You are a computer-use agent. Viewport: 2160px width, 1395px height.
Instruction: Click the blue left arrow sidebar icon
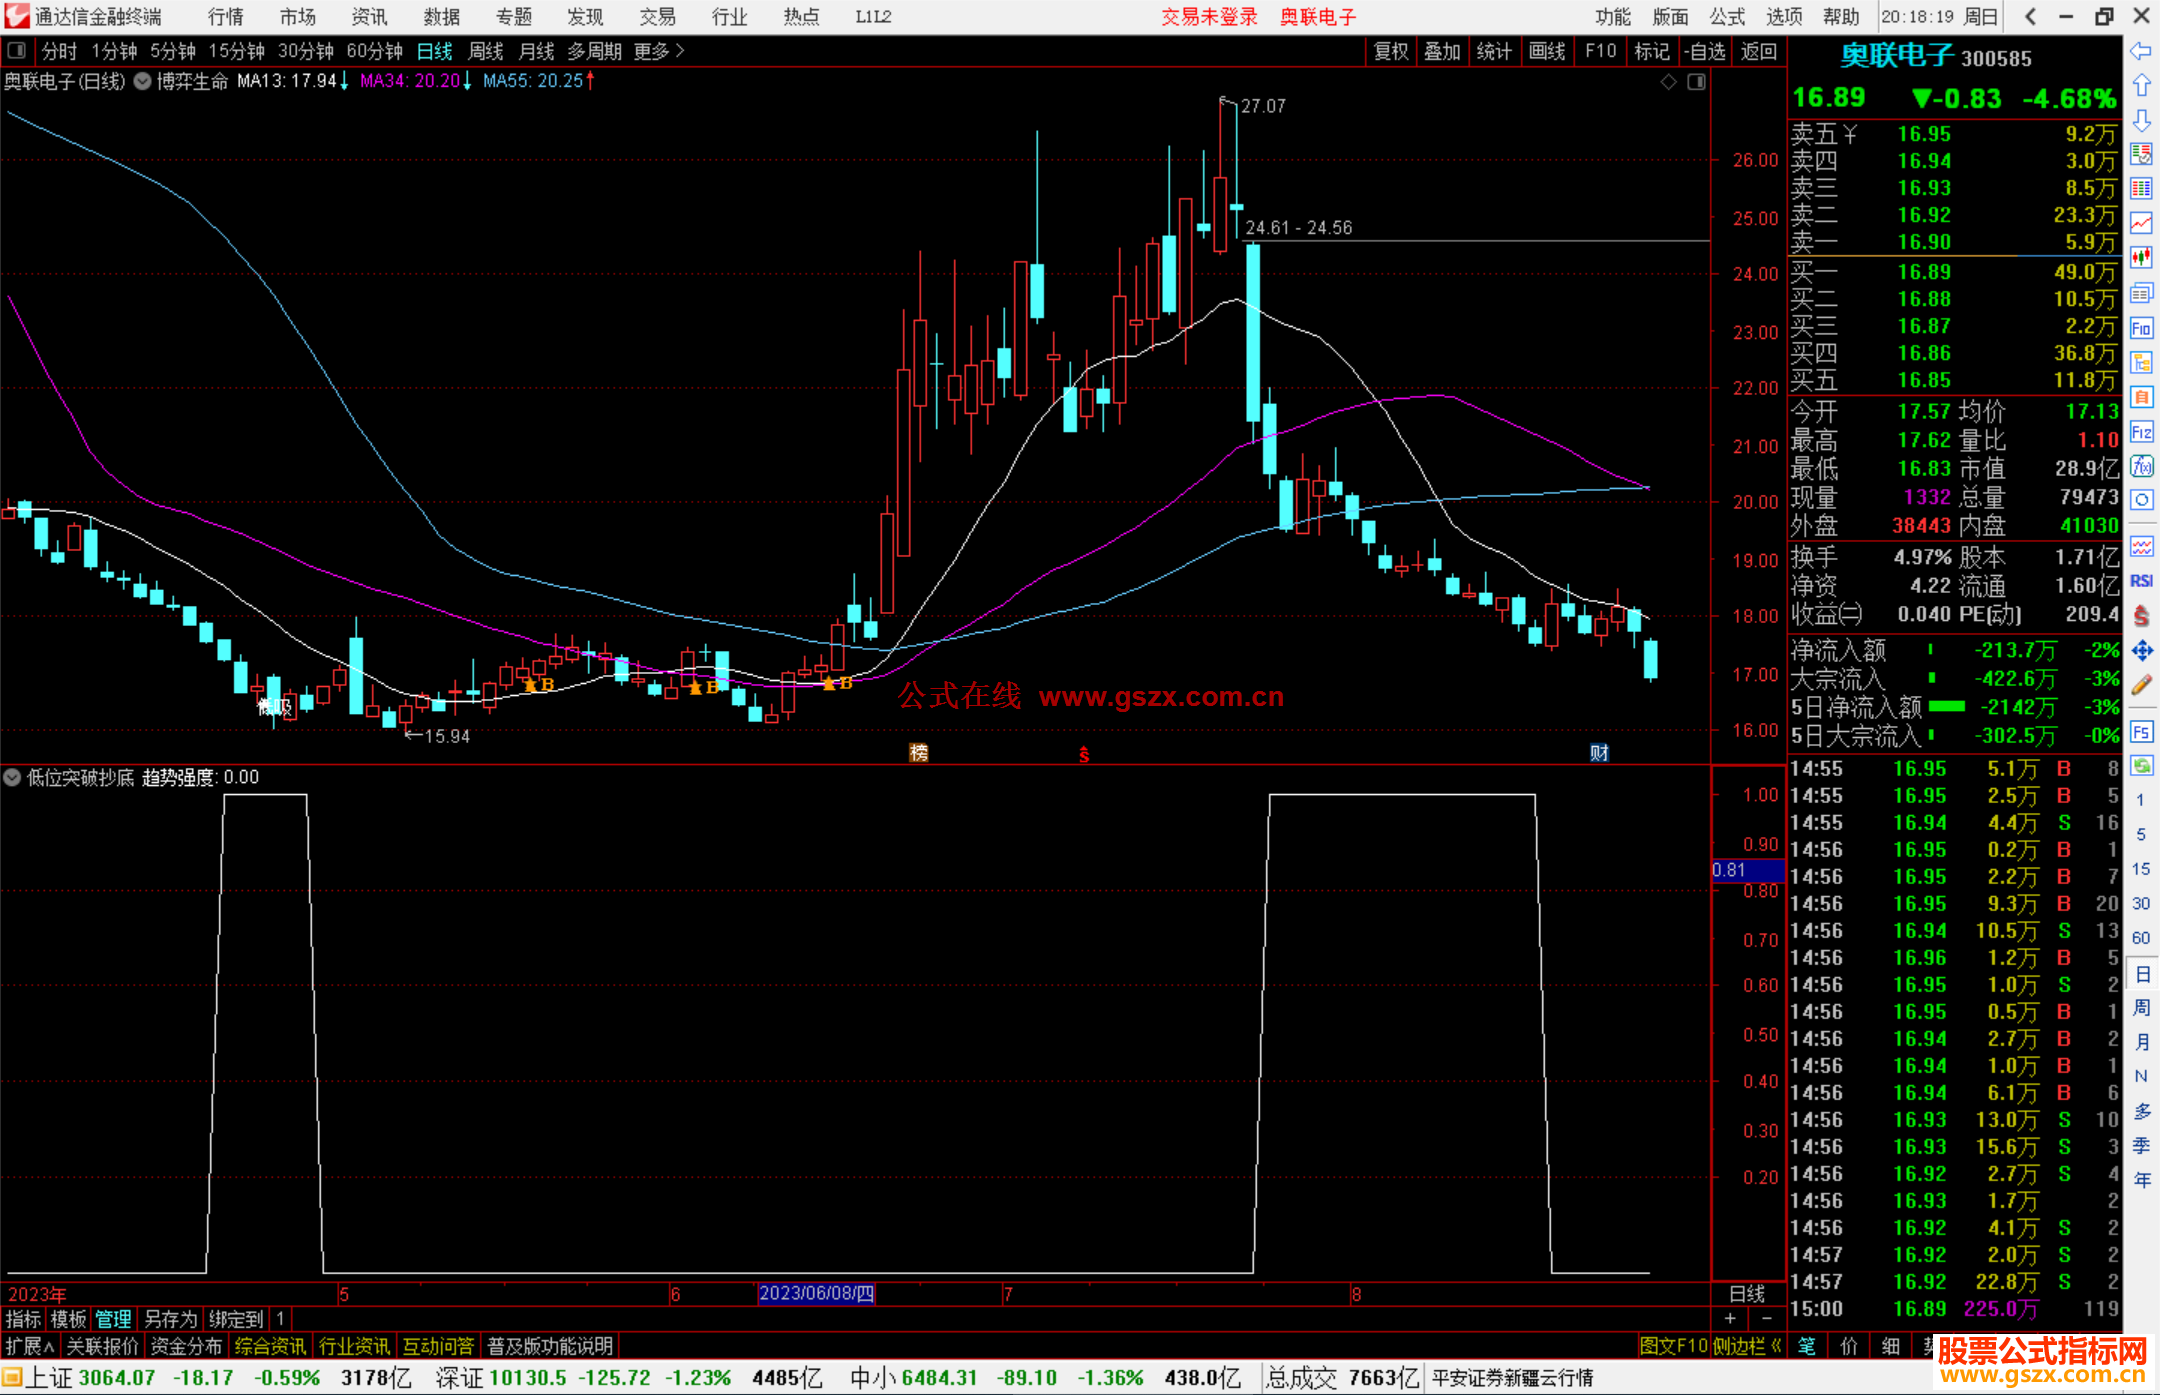pyautogui.click(x=2141, y=51)
